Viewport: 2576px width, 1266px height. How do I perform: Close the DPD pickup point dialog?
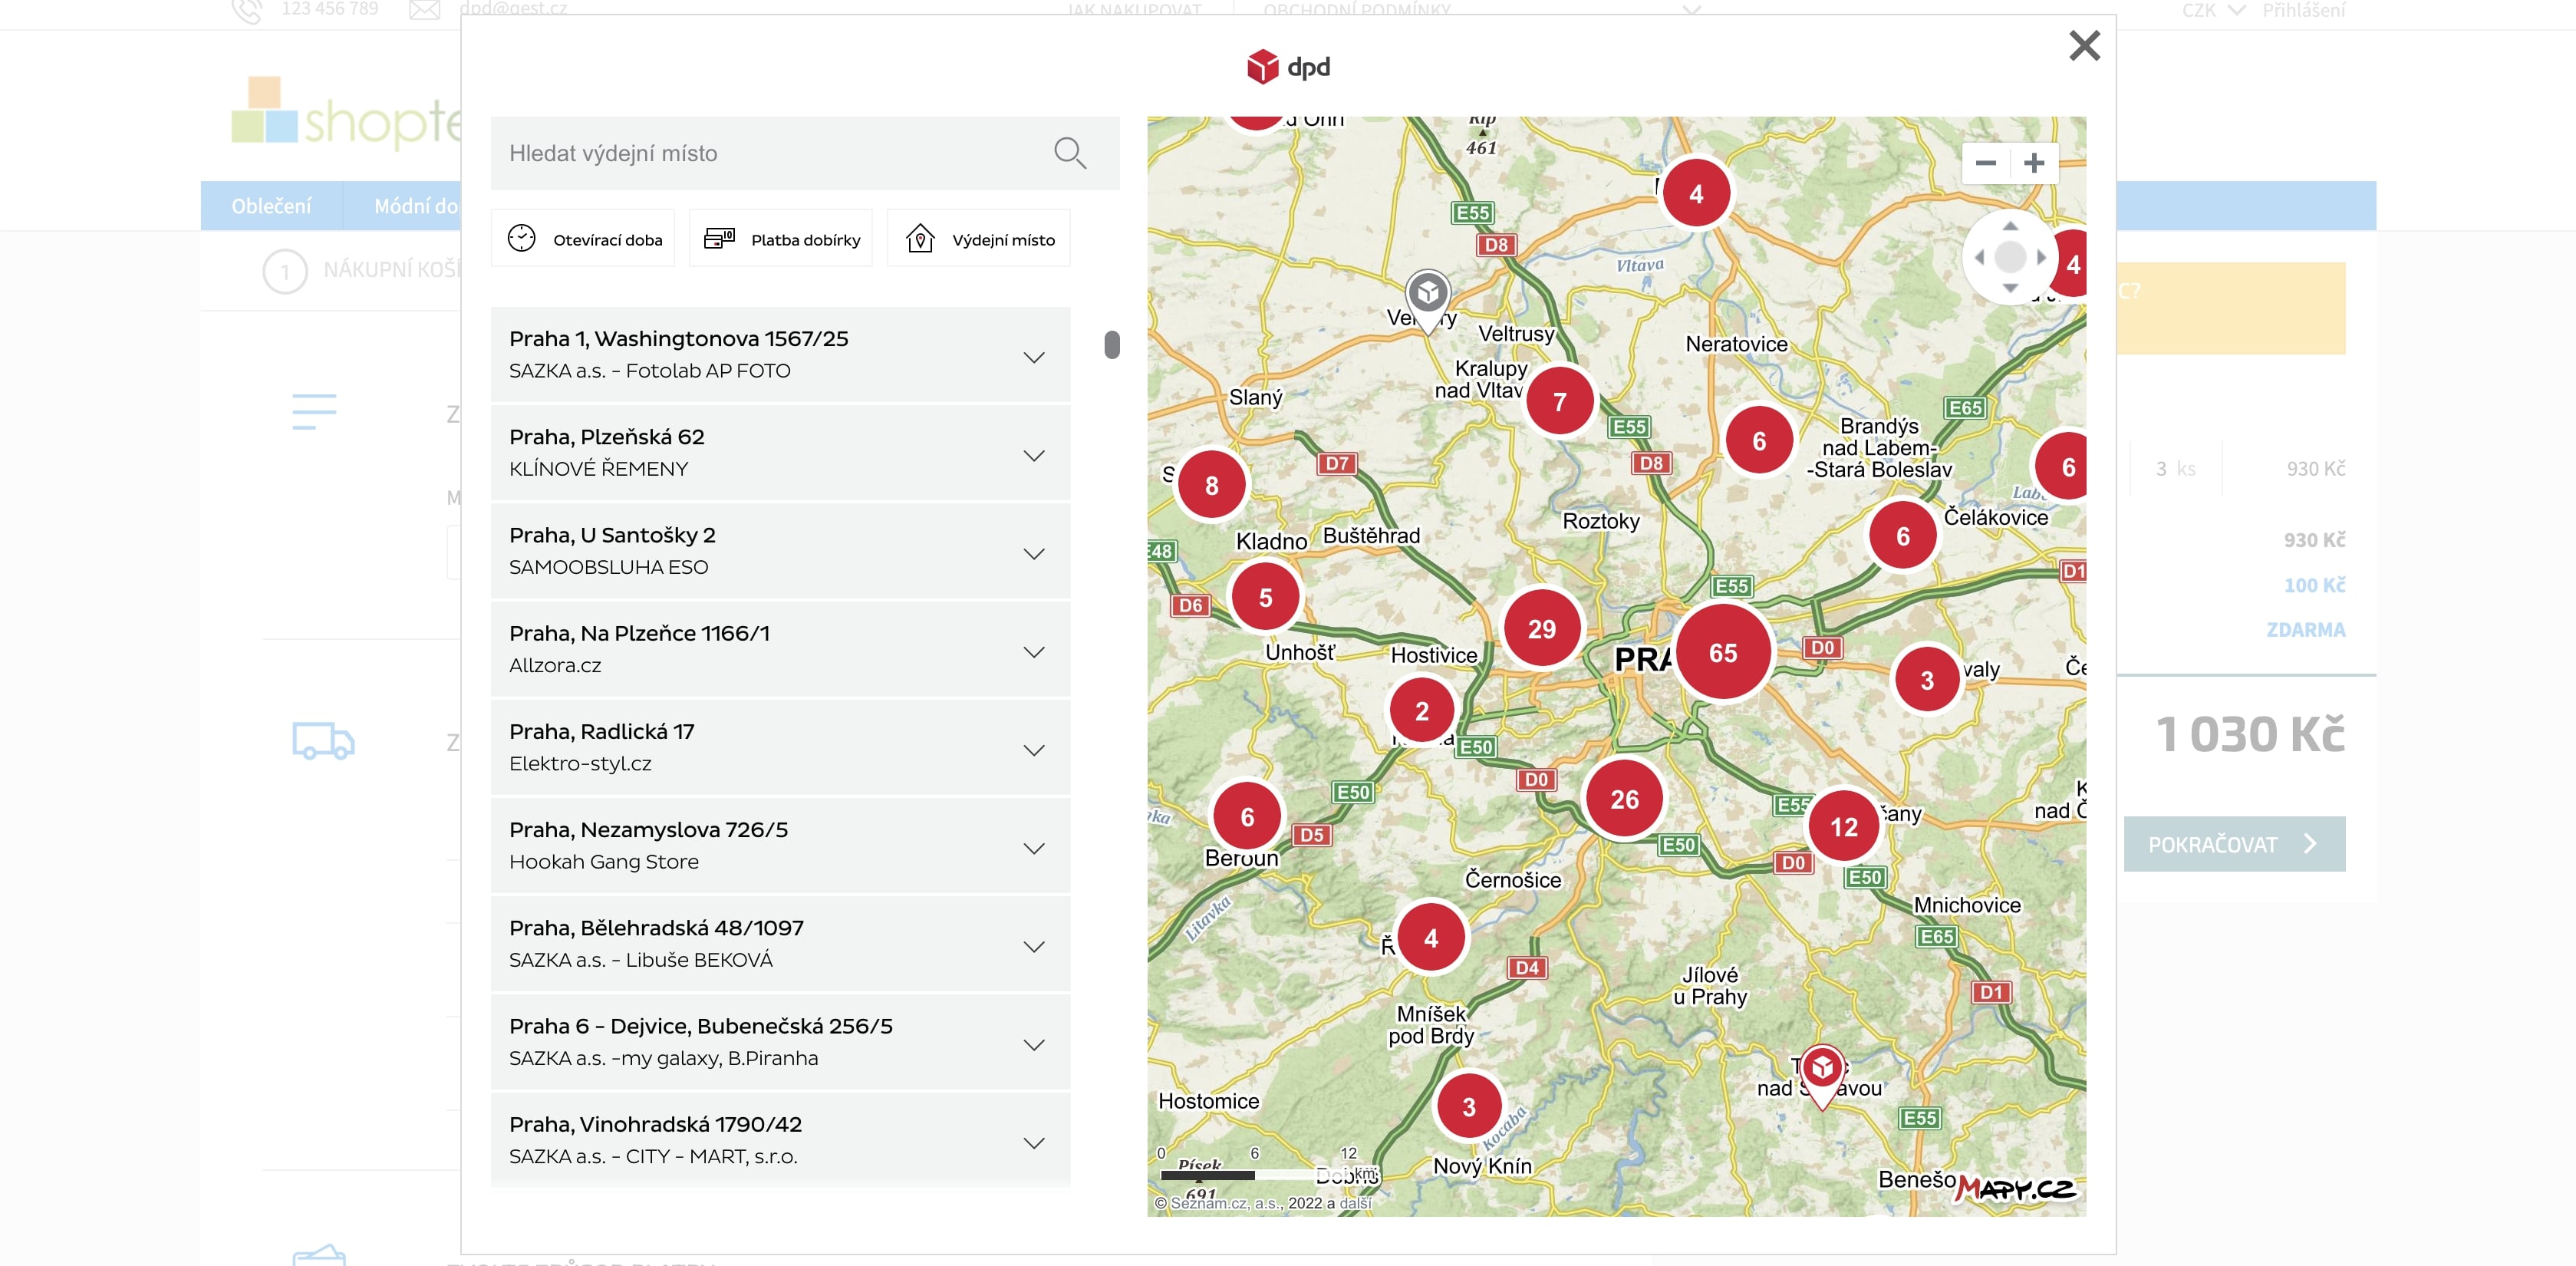point(2084,45)
